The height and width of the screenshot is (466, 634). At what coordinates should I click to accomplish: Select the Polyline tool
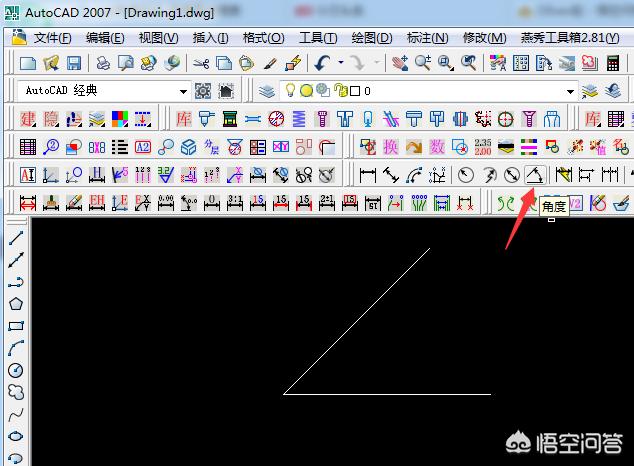click(x=16, y=282)
